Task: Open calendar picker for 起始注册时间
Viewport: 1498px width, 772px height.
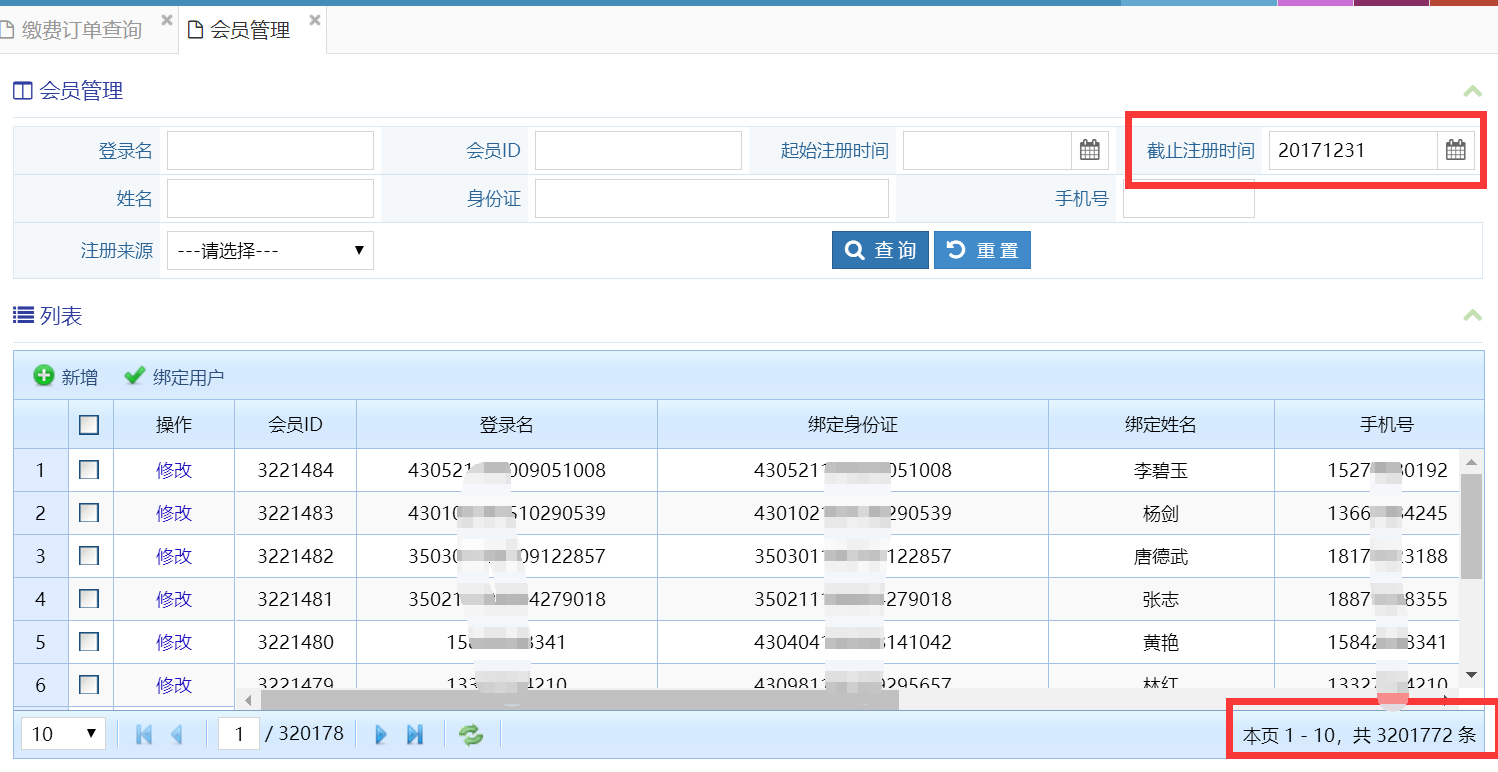Action: pyautogui.click(x=1090, y=151)
